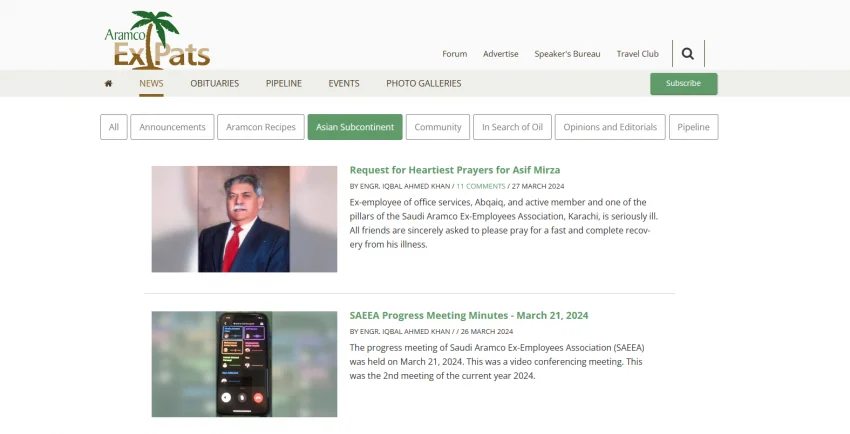Show Opinions and Editorials category
Screen dimensions: 850x434
pos(610,127)
